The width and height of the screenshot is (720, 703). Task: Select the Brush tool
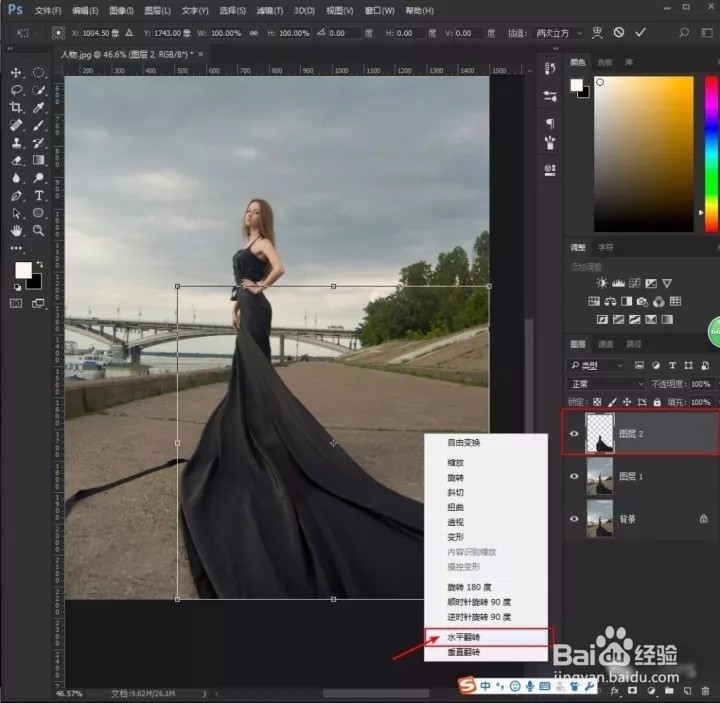click(39, 125)
